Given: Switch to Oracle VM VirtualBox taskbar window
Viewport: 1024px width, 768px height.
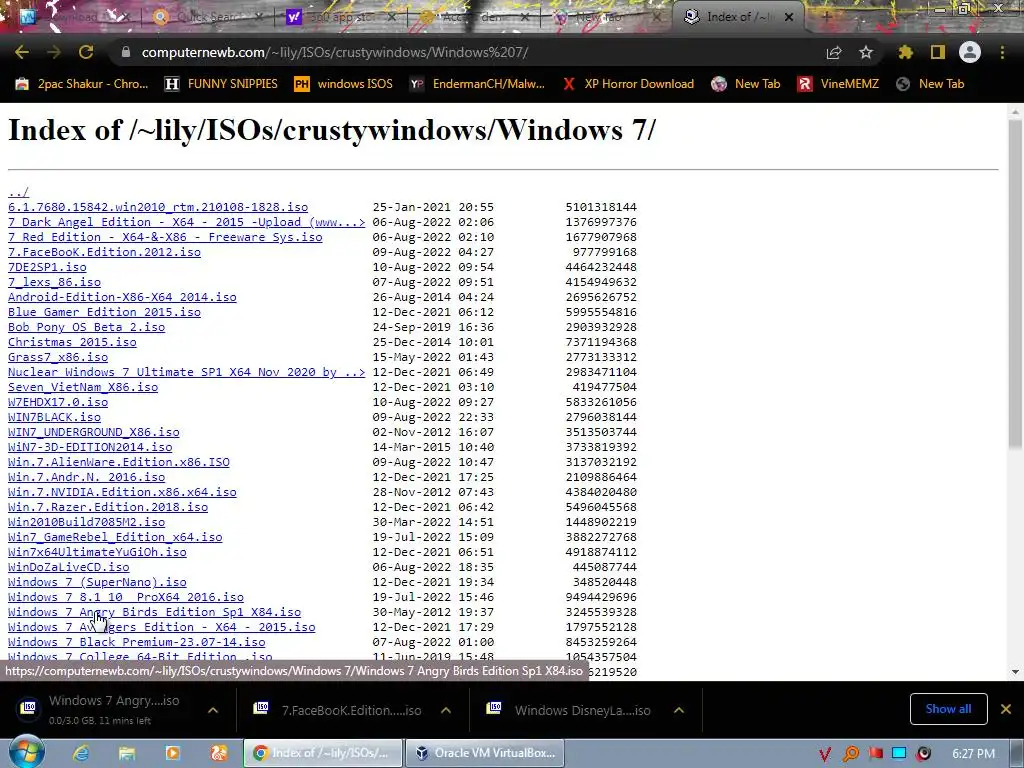Looking at the screenshot, I should [485, 753].
